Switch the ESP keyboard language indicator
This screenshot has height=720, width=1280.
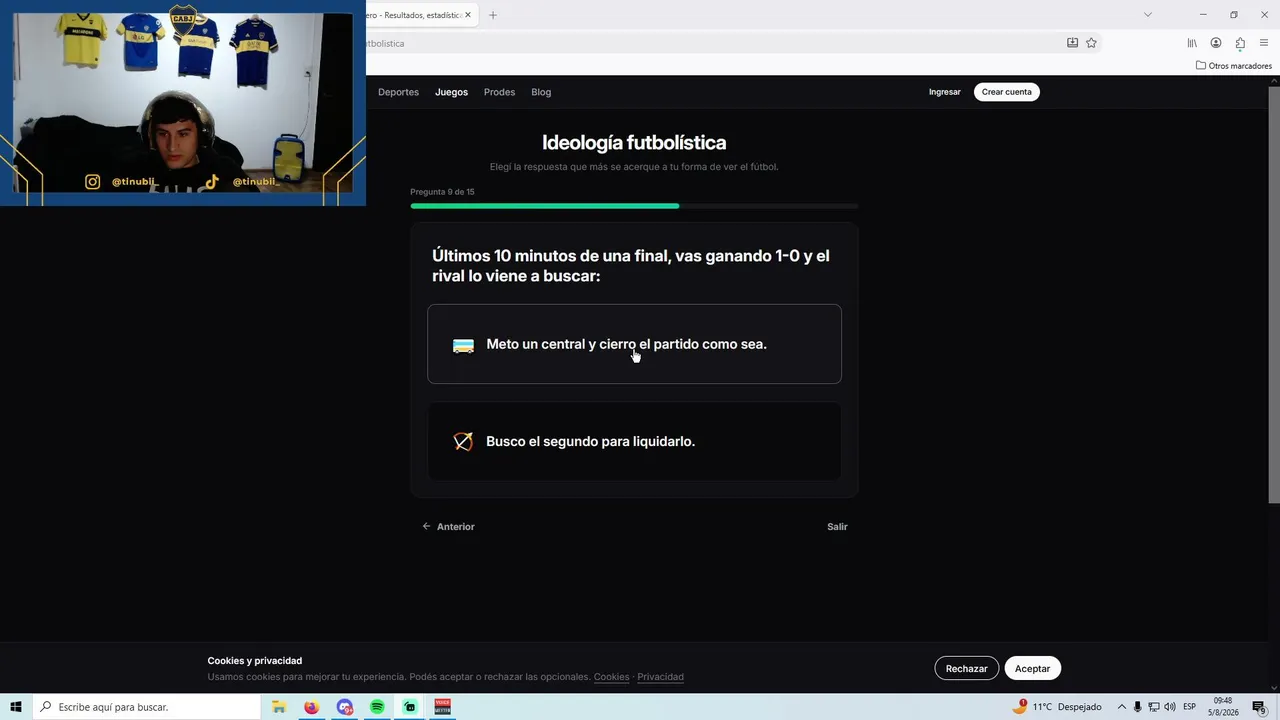click(x=1190, y=707)
